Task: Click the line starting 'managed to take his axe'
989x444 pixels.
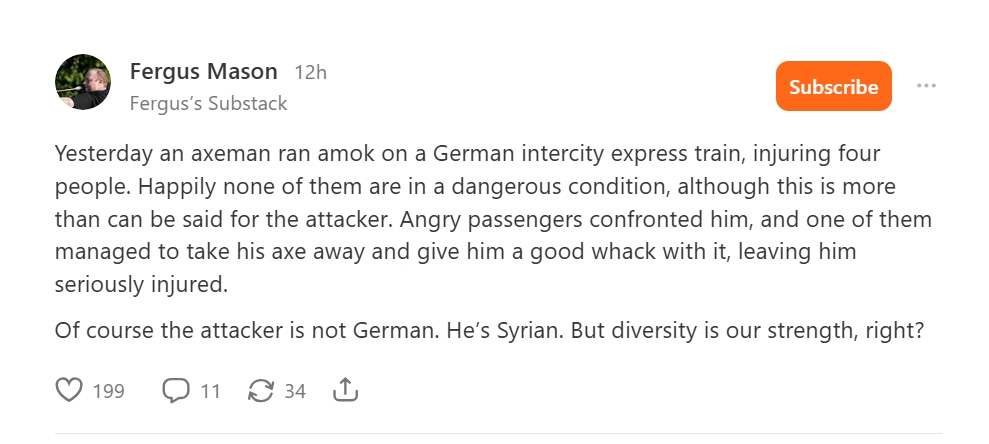Action: 455,252
